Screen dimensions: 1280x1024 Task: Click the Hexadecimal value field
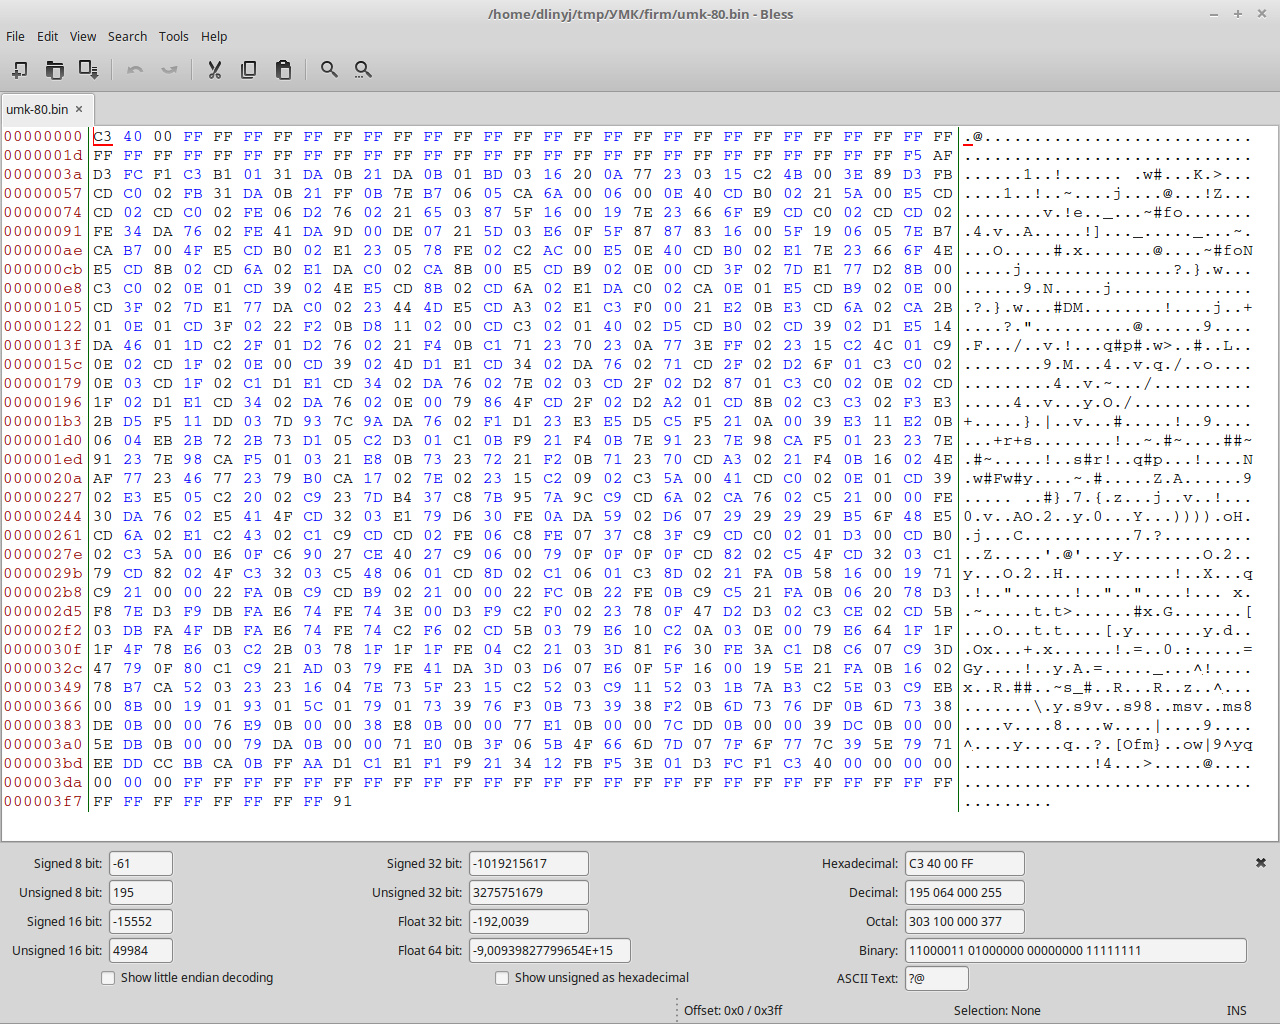pyautogui.click(x=964, y=864)
